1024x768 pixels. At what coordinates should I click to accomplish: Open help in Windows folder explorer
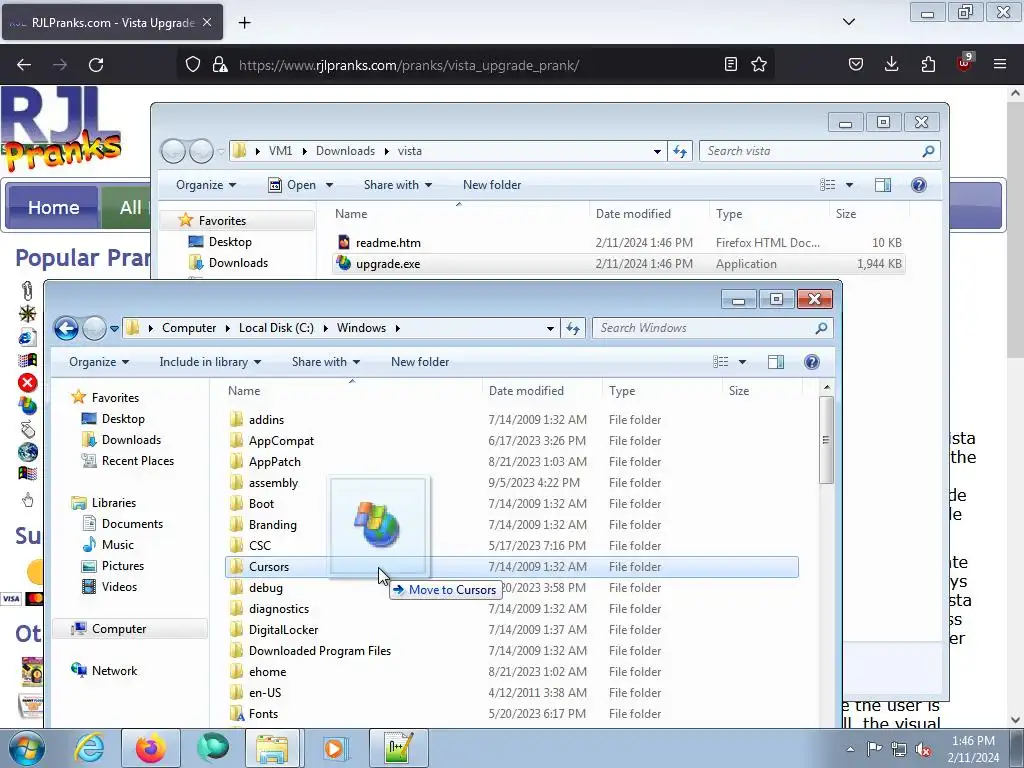coord(811,362)
